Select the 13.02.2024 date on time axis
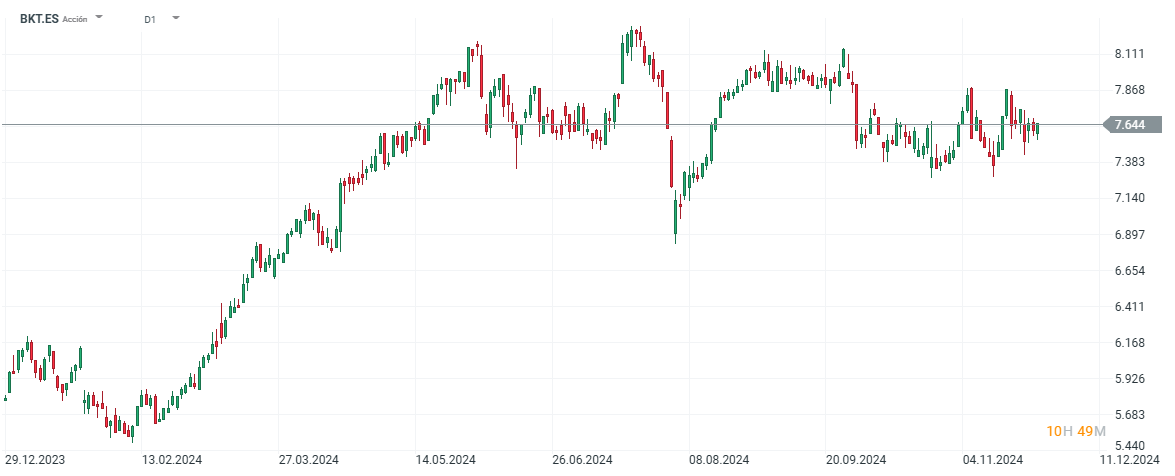Image resolution: width=1175 pixels, height=476 pixels. click(173, 461)
